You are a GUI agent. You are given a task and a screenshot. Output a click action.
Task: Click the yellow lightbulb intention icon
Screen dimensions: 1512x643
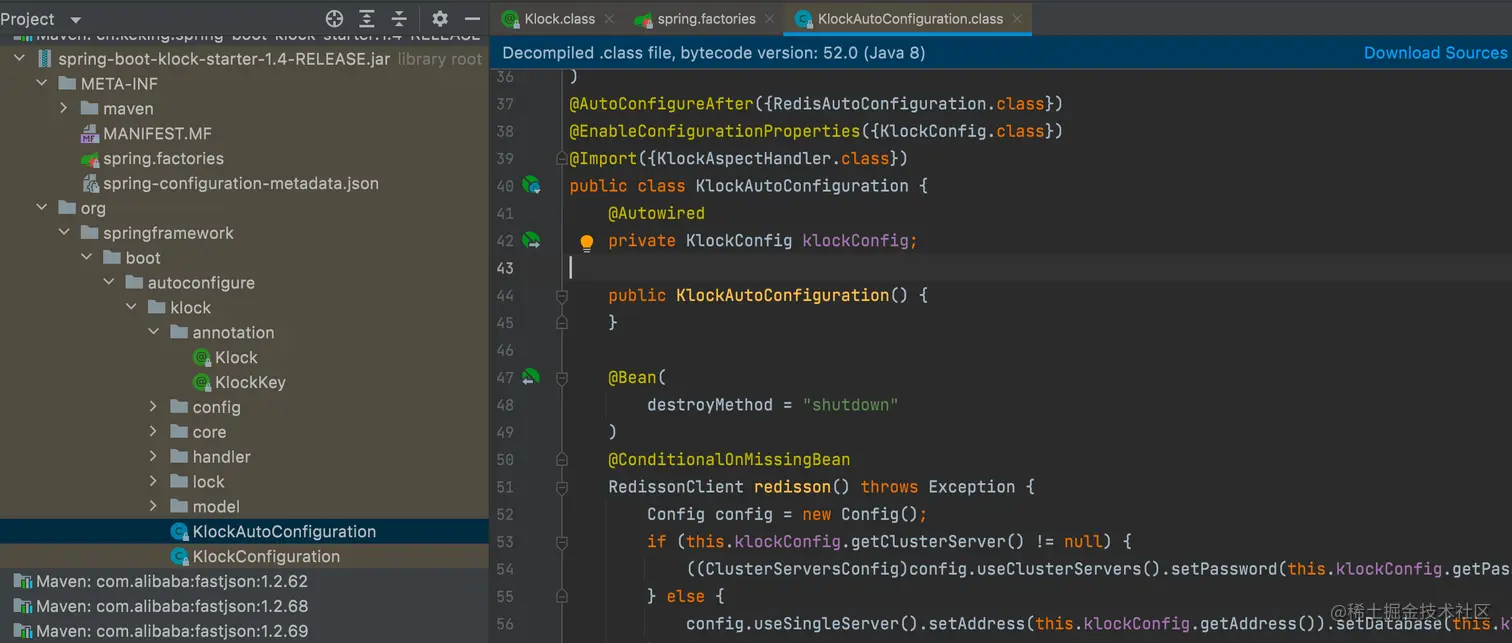(587, 242)
